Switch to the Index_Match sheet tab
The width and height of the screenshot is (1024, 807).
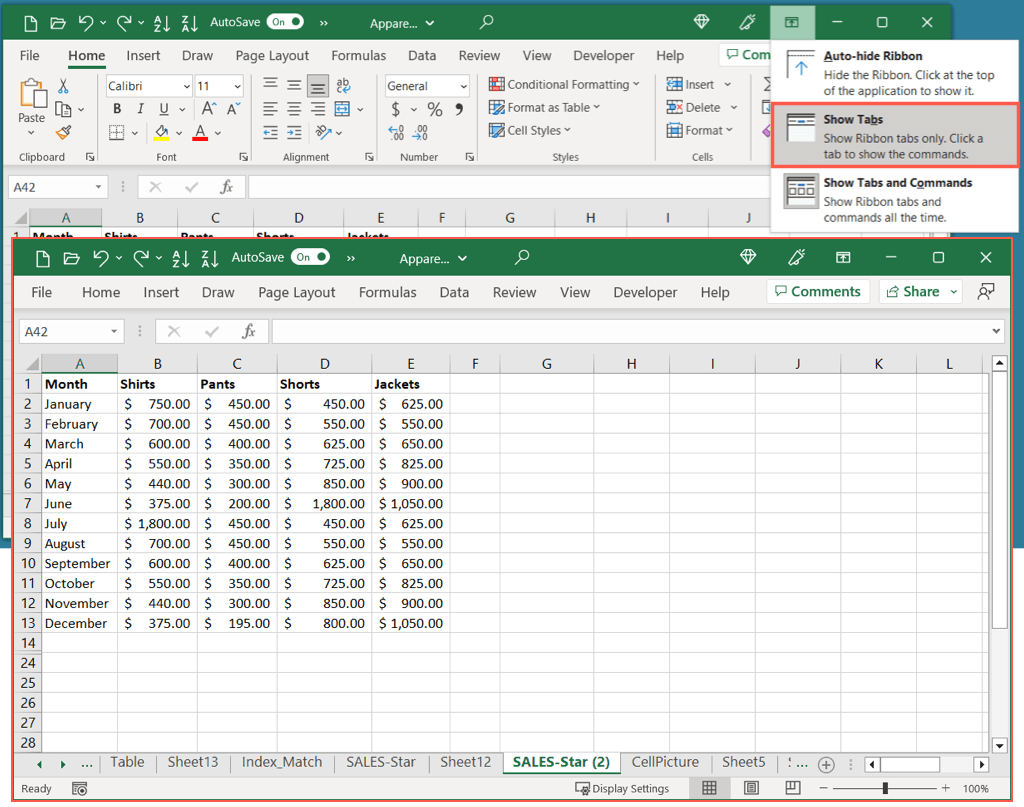click(282, 762)
